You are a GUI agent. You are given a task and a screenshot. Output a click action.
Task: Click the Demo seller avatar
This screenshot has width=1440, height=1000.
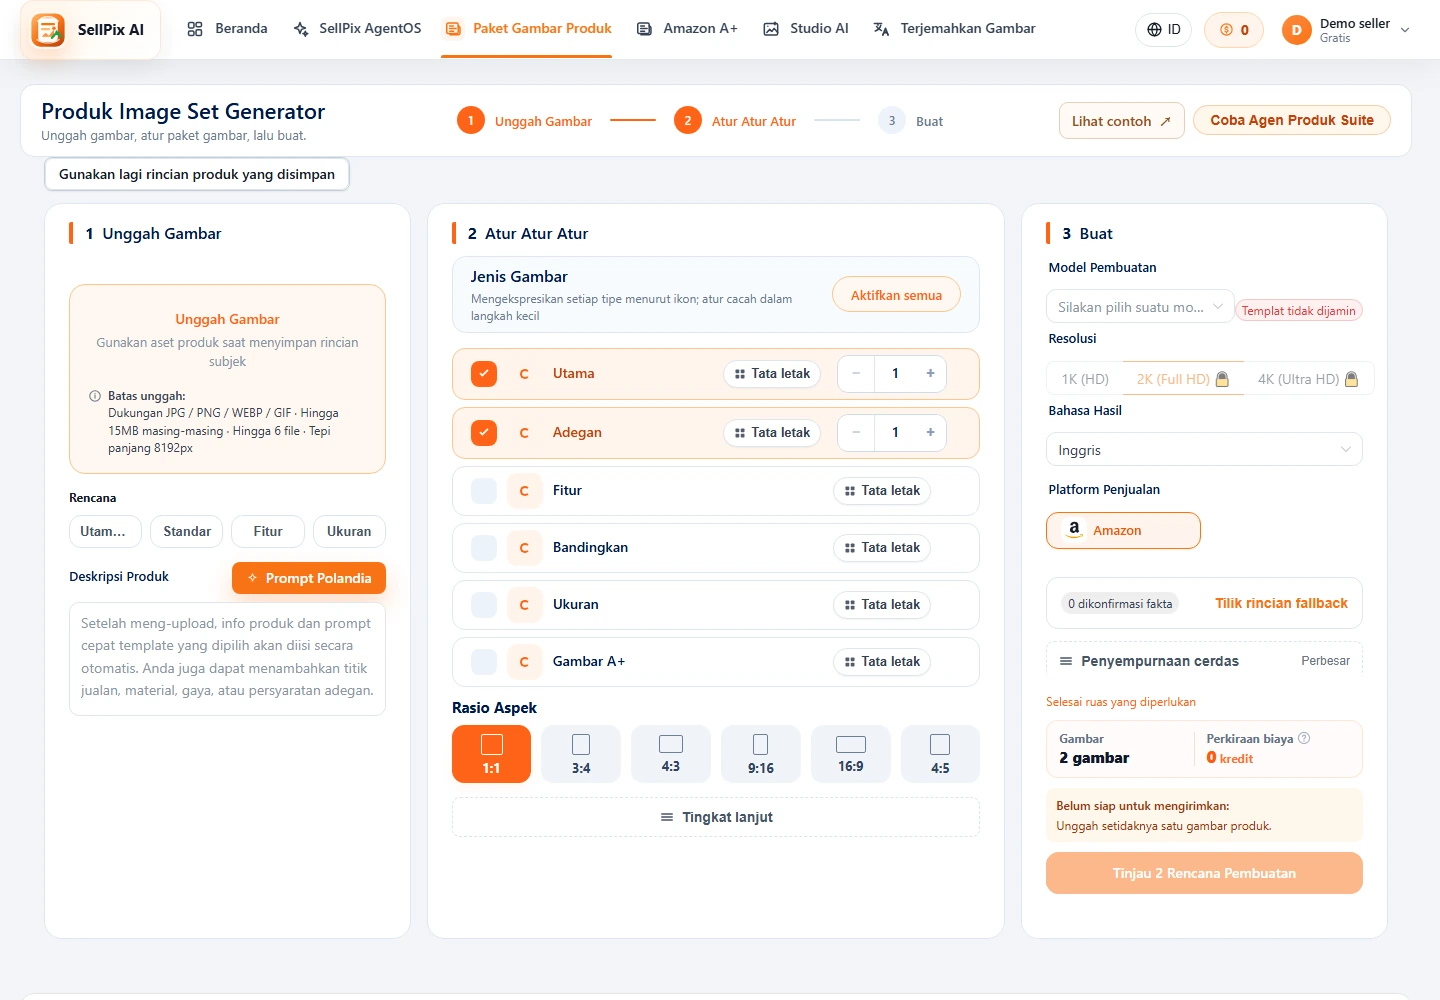point(1296,30)
